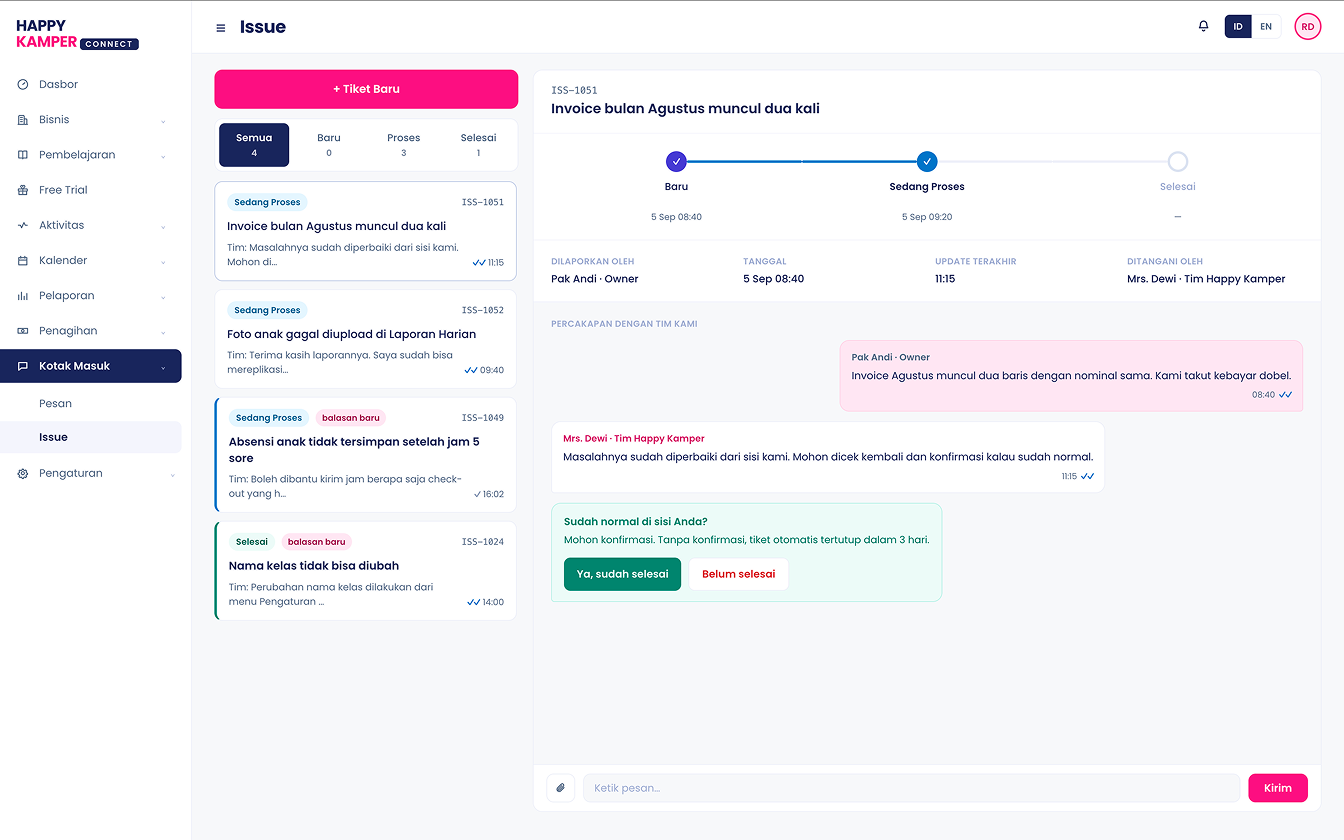Switch language to ID
Screen dimensions: 1344x840
pos(1238,27)
